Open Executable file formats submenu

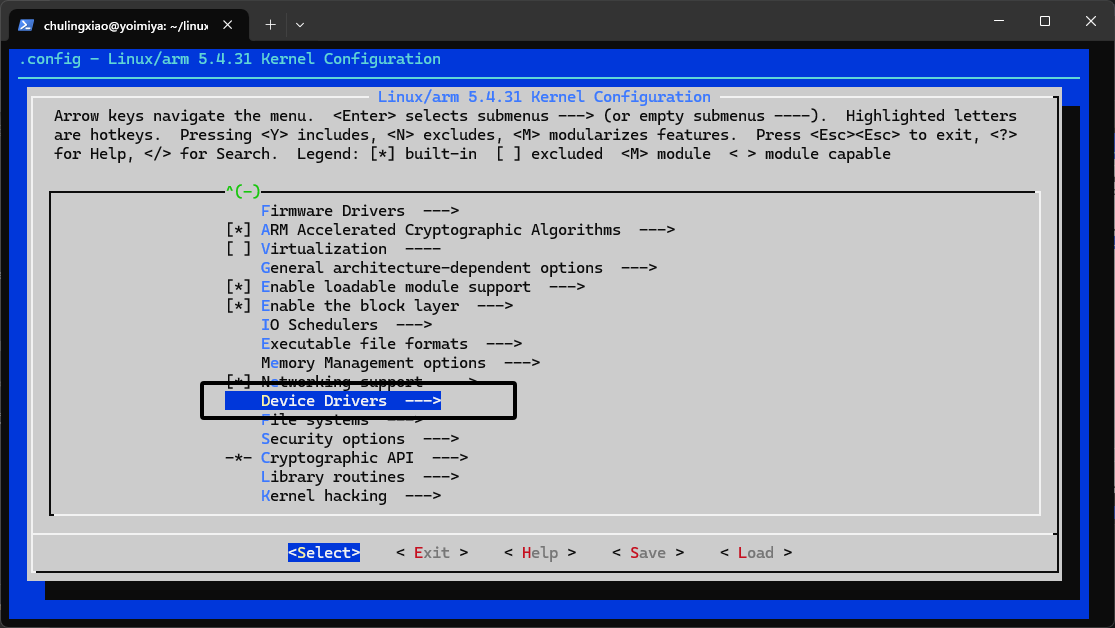(391, 344)
